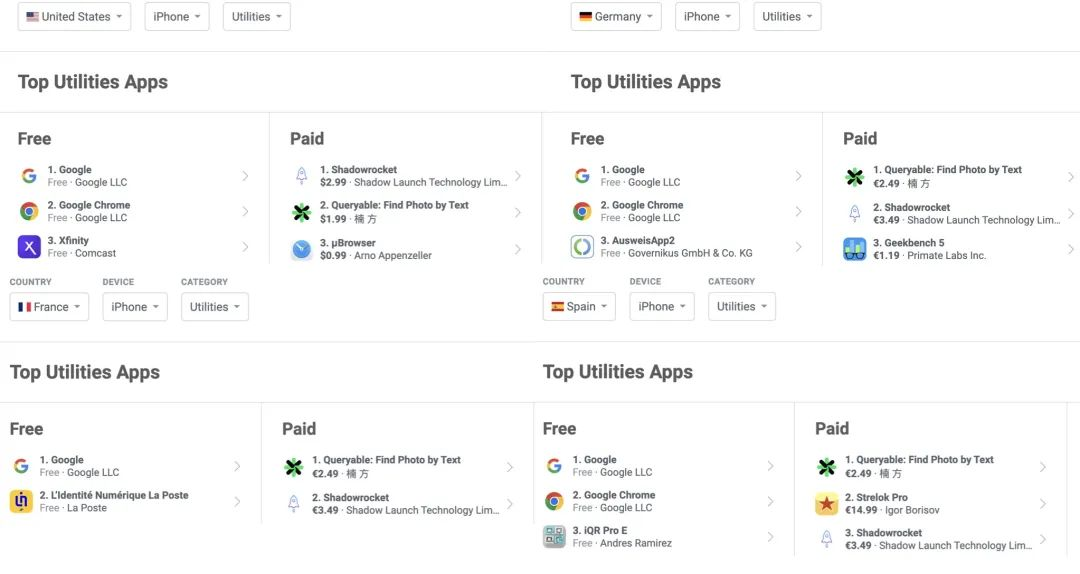Click the Google app icon in United States Free list
The height and width of the screenshot is (574, 1080).
29,176
